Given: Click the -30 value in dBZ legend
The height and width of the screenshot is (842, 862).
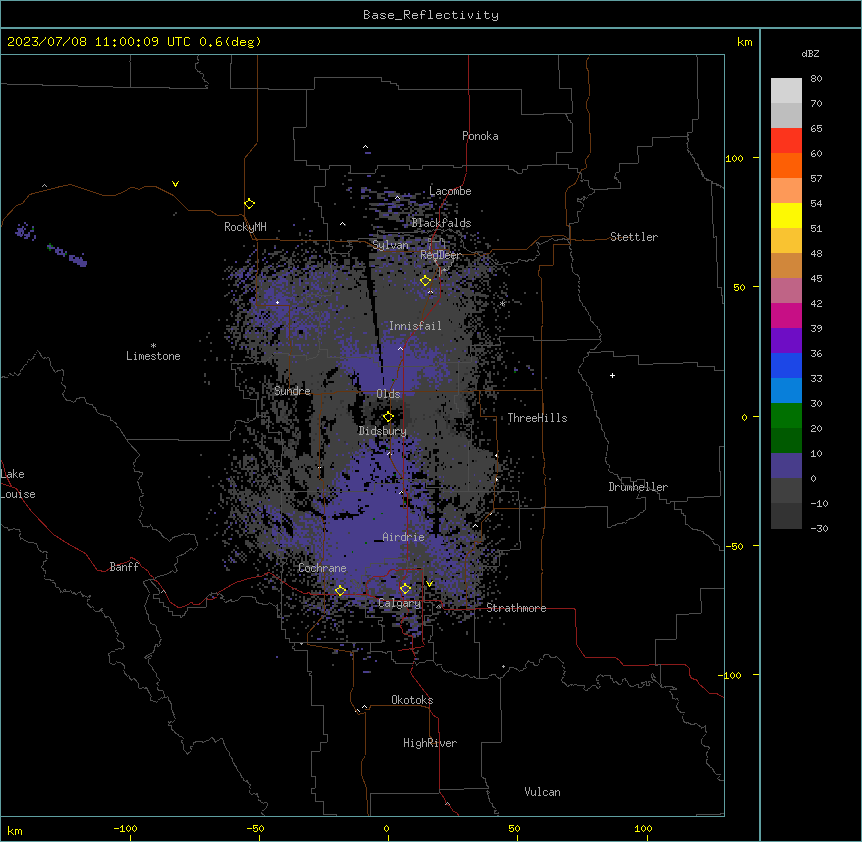Looking at the screenshot, I should [x=819, y=528].
